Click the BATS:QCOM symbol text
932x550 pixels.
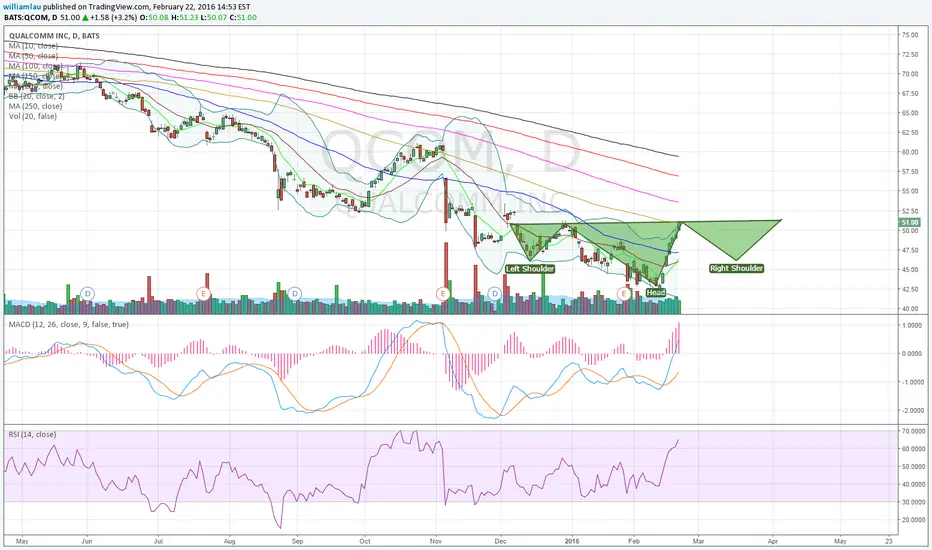click(x=26, y=17)
